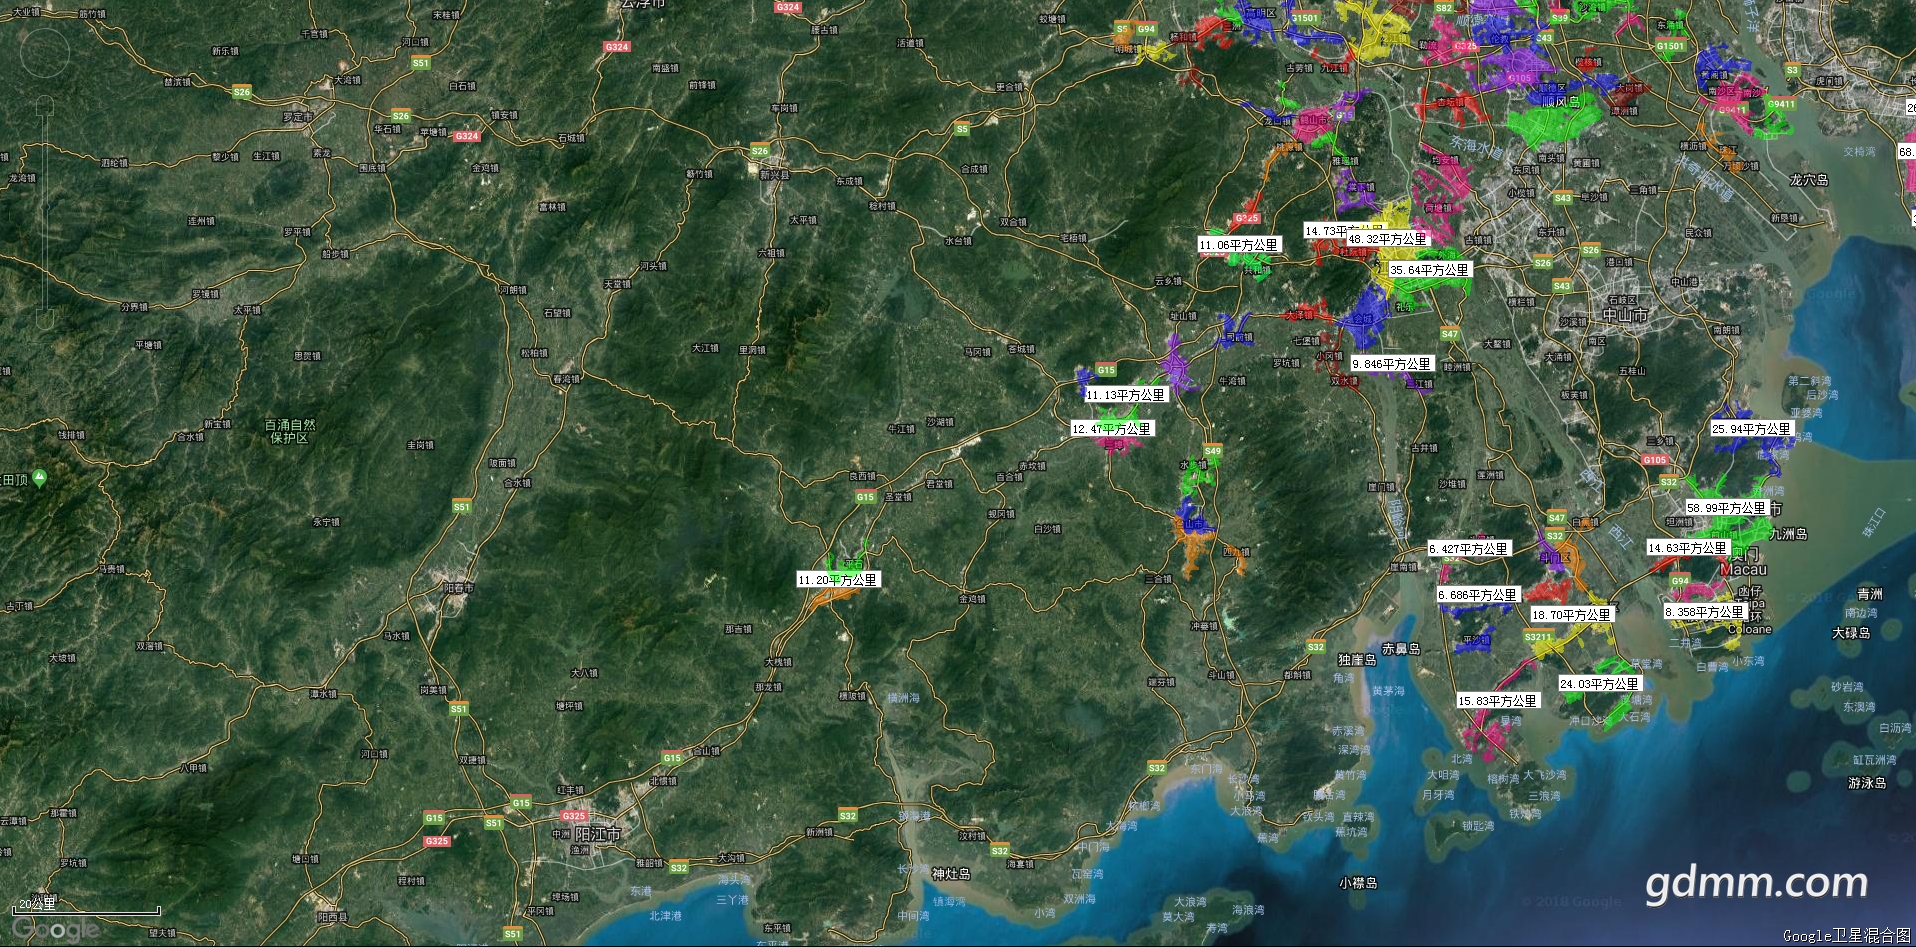
Task: Select the 6.686平方公里 area label
Action: (x=1477, y=595)
